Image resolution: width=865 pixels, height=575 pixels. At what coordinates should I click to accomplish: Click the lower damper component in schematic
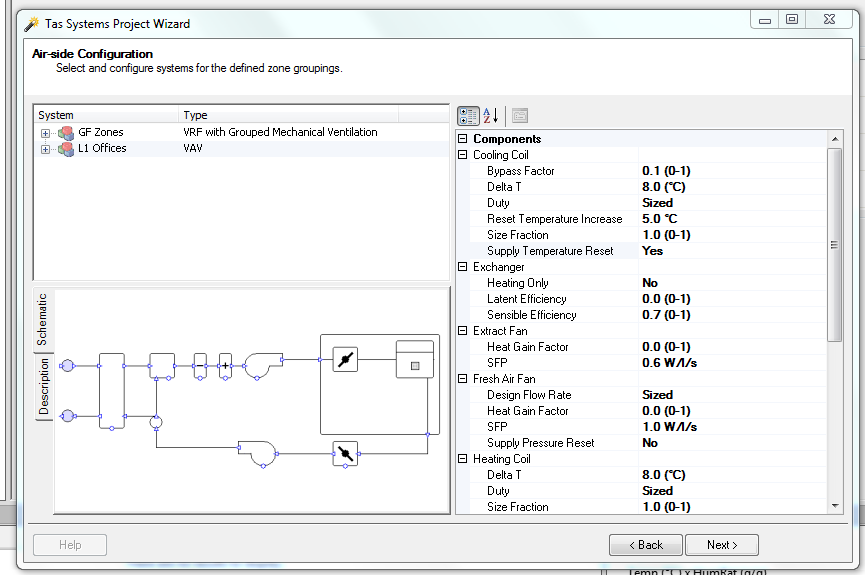coord(345,454)
